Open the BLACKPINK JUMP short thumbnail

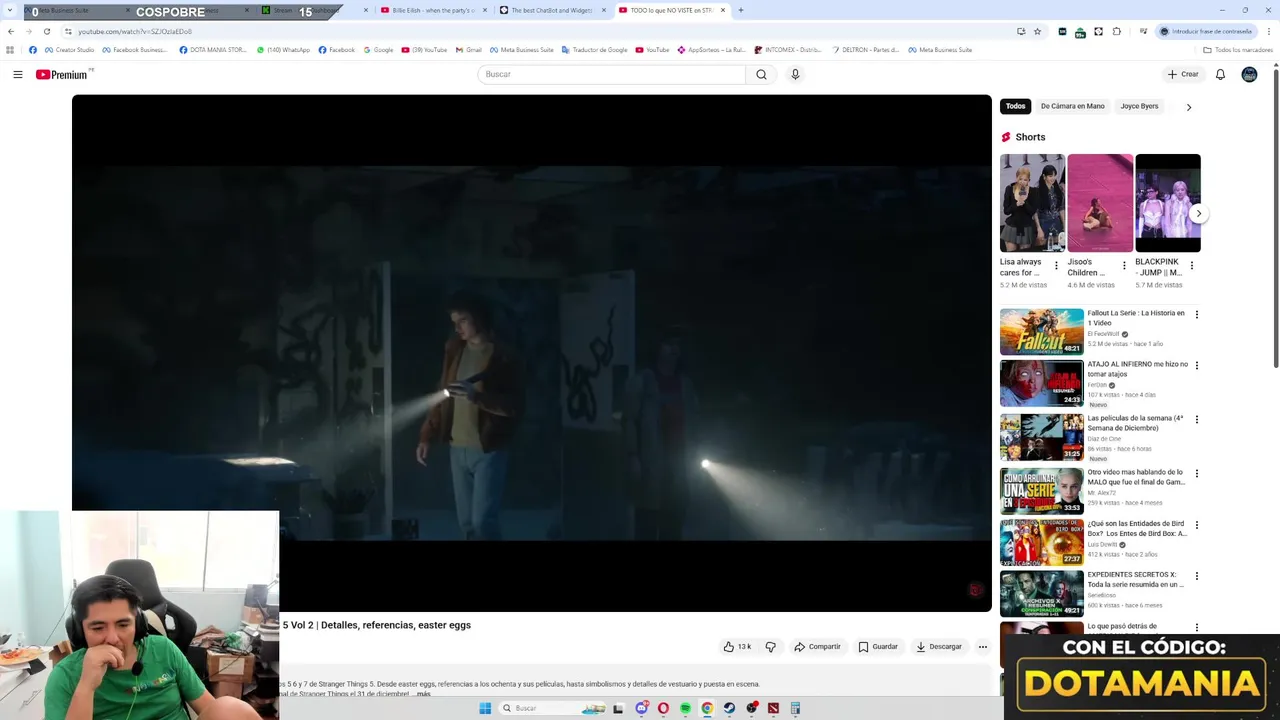click(1167, 203)
